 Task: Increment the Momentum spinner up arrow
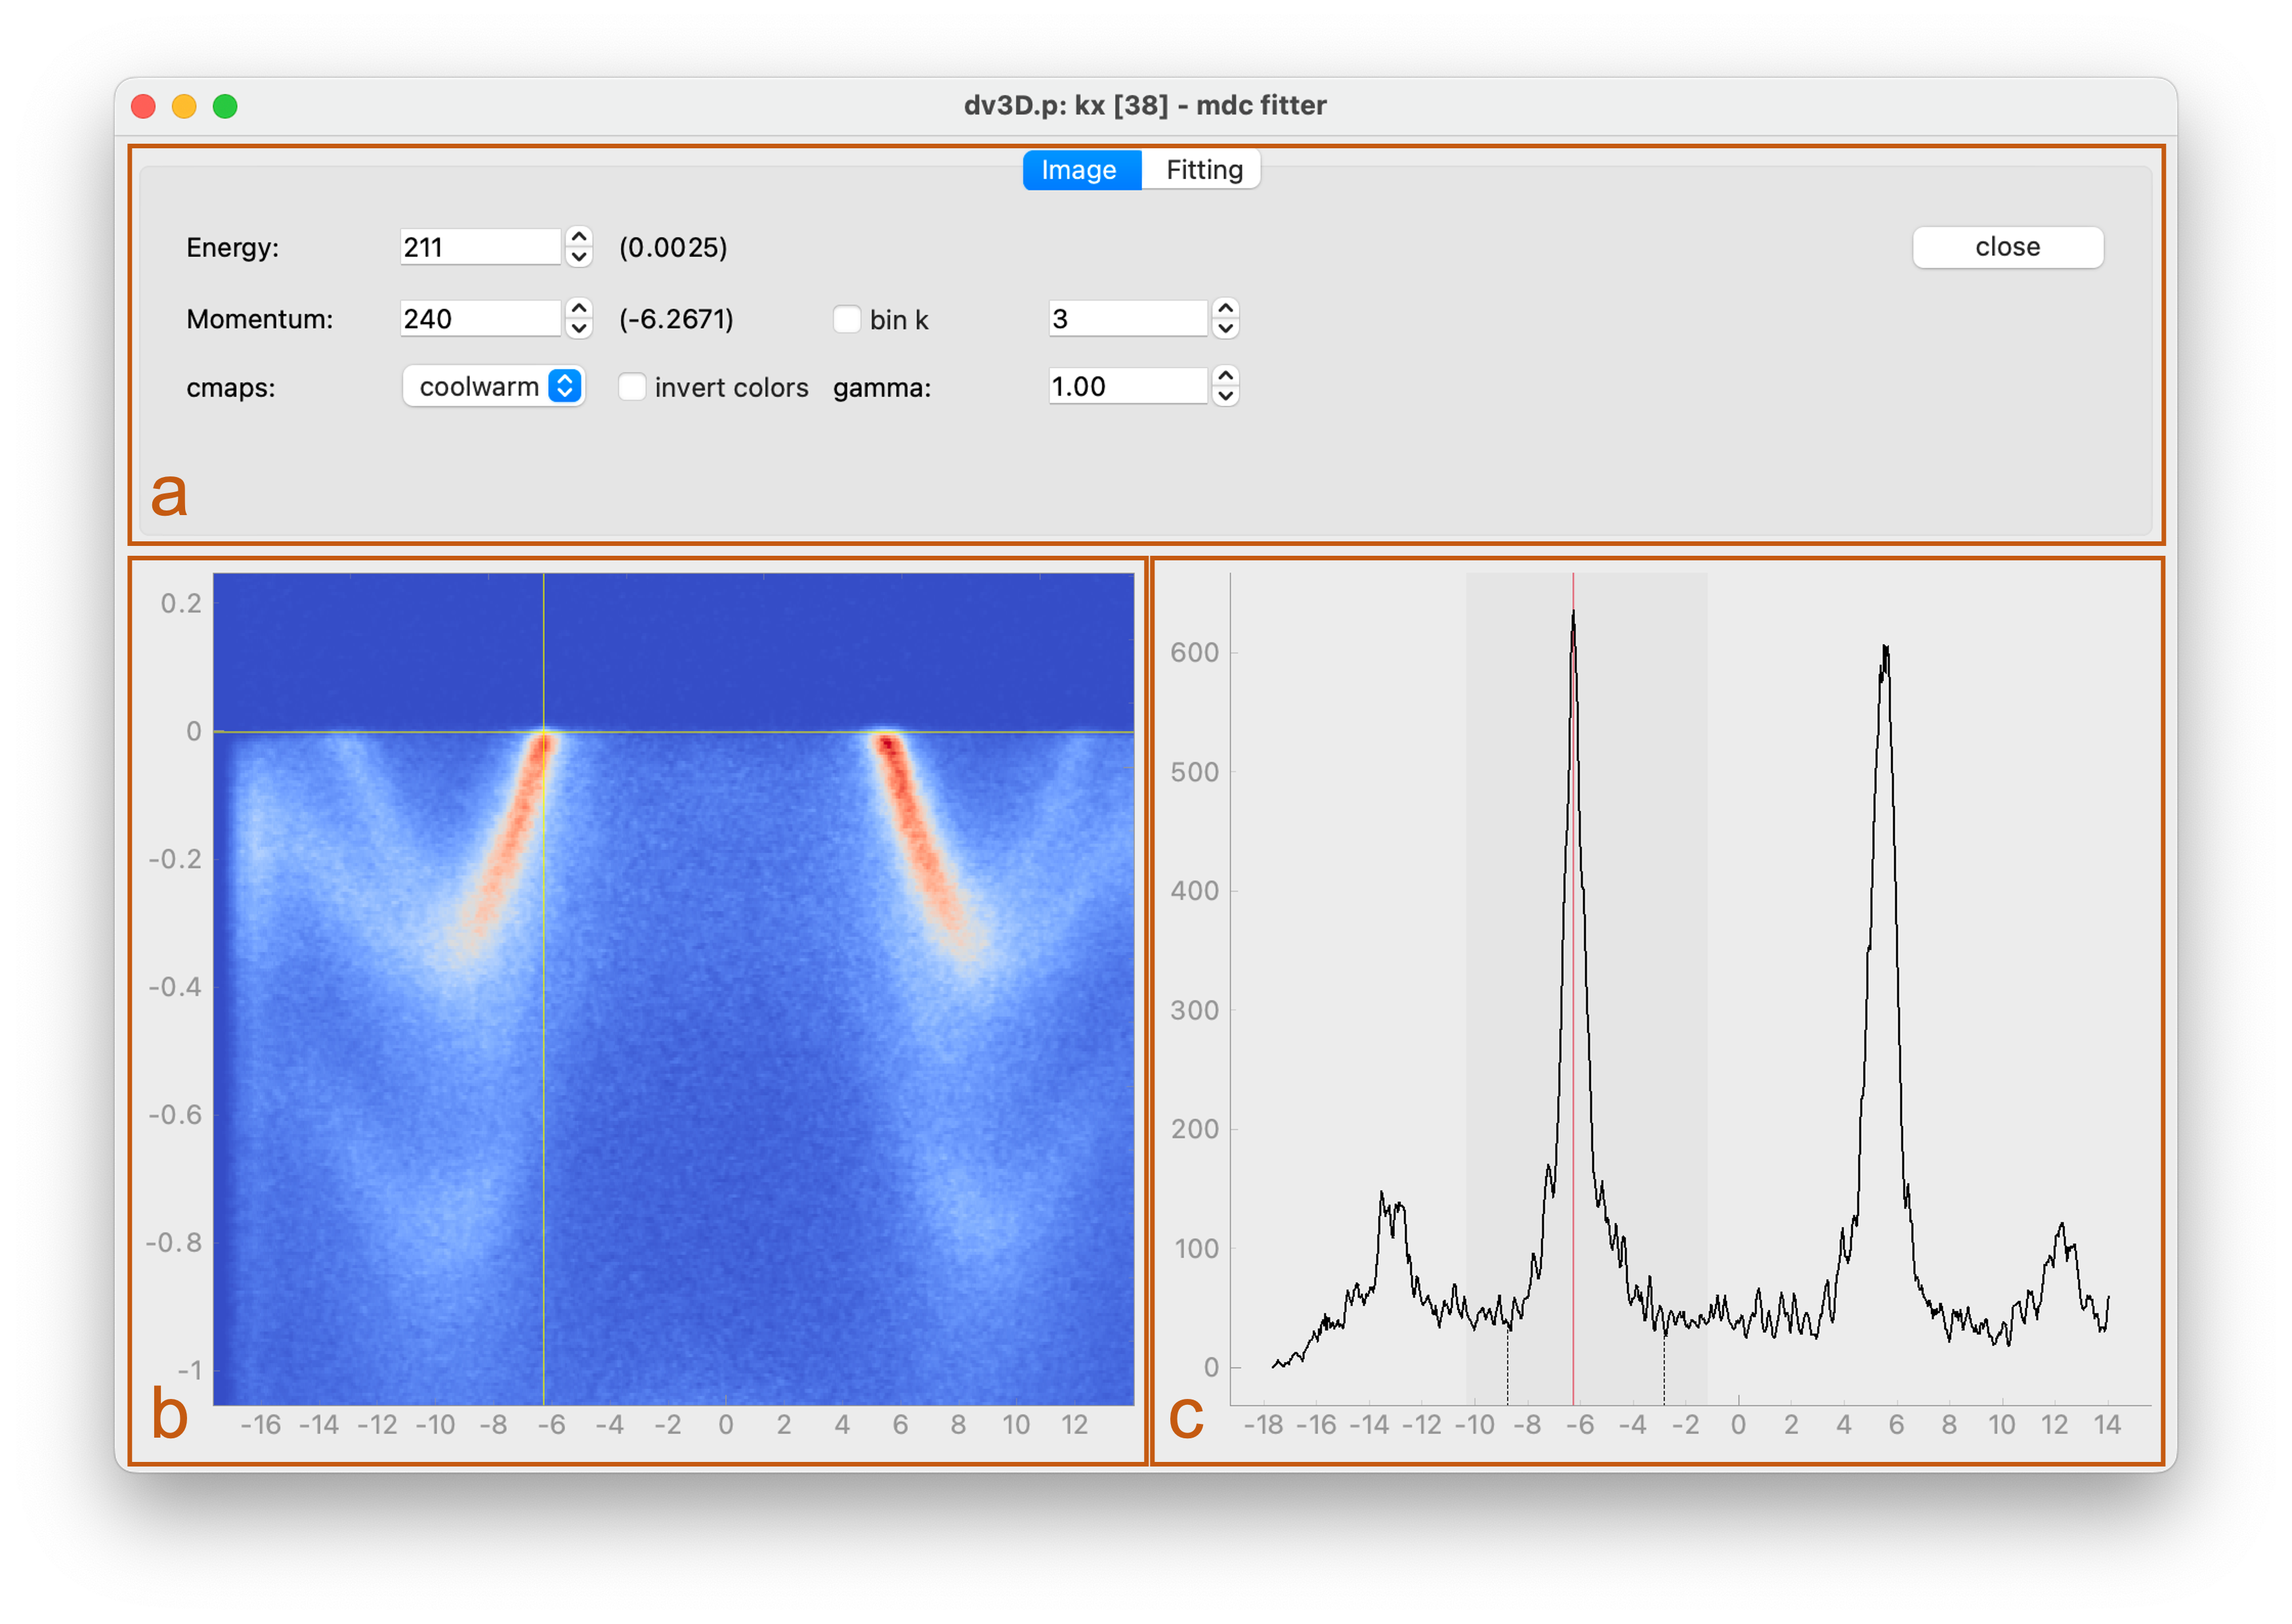(x=578, y=308)
